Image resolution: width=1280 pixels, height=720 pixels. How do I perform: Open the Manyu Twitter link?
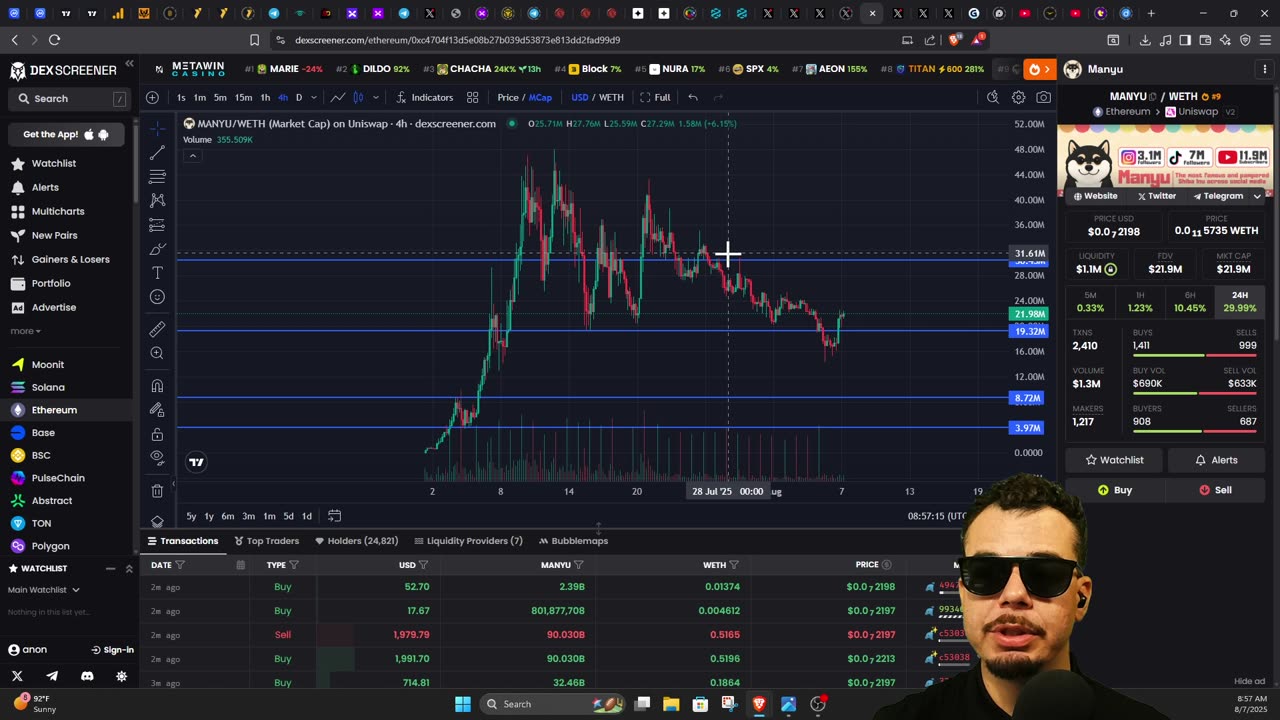1156,196
